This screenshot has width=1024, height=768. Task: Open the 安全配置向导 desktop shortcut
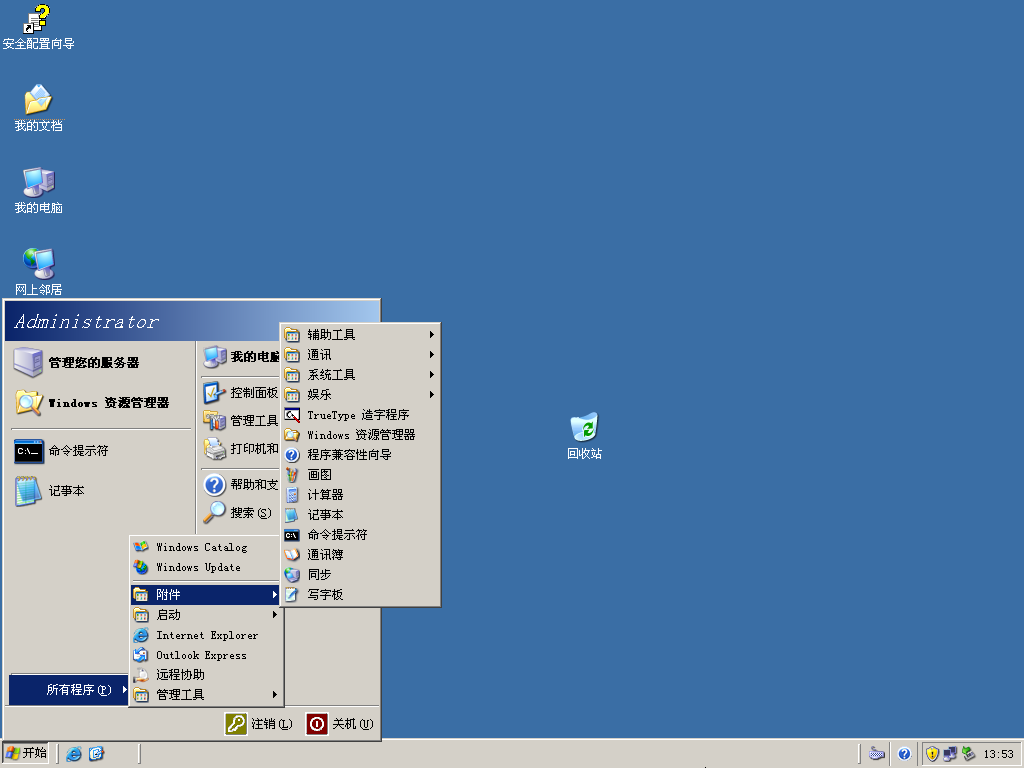point(38,27)
